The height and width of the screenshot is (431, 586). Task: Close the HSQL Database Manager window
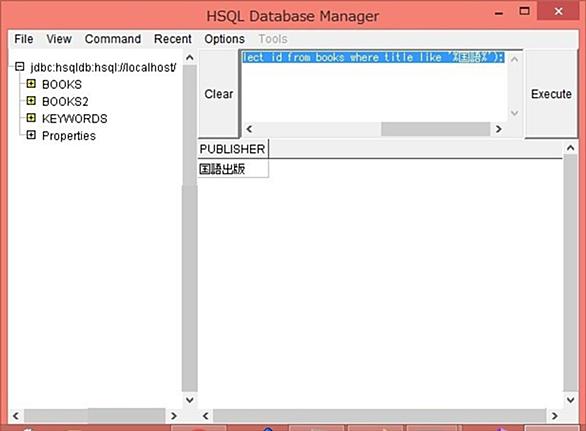click(559, 11)
